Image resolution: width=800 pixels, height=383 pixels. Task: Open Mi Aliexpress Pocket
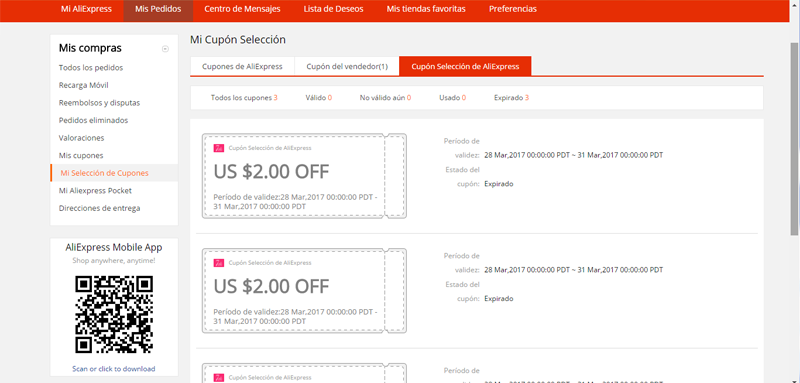[x=95, y=191]
